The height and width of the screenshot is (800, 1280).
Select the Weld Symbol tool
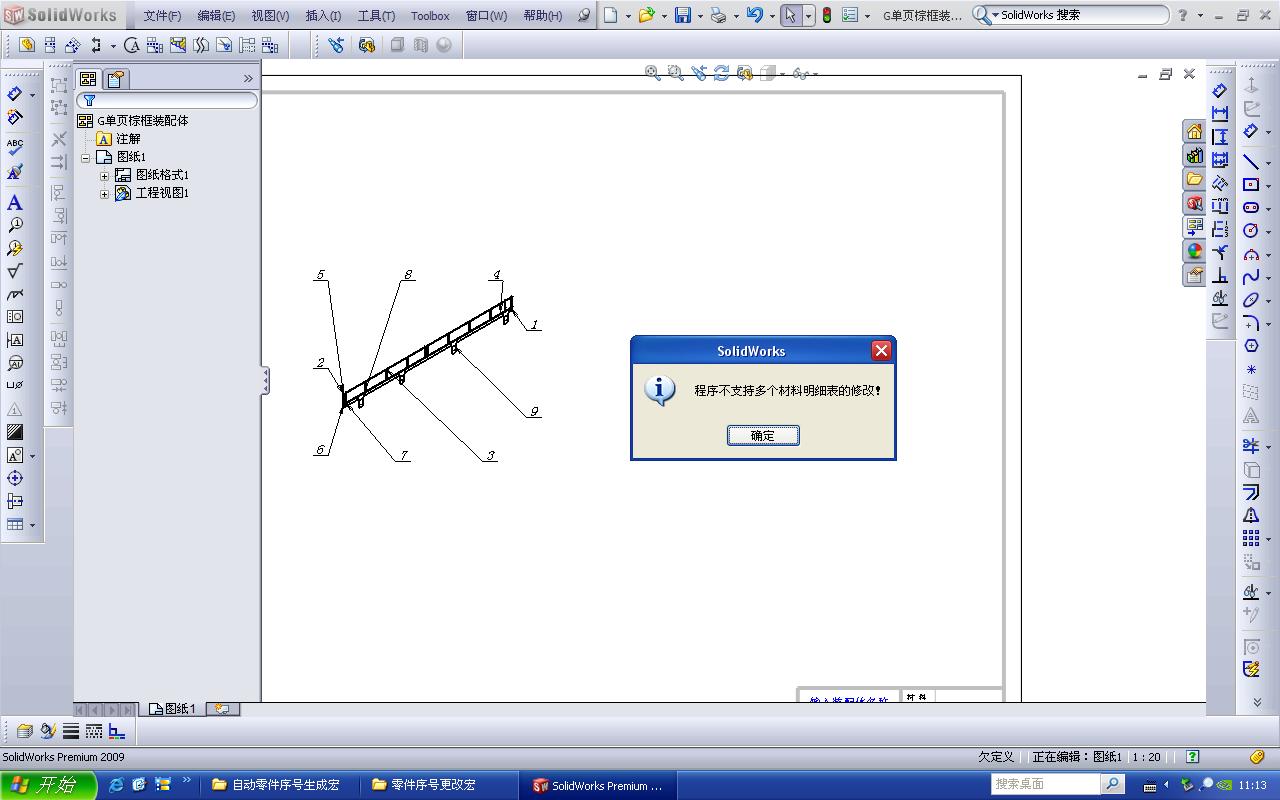(x=15, y=294)
